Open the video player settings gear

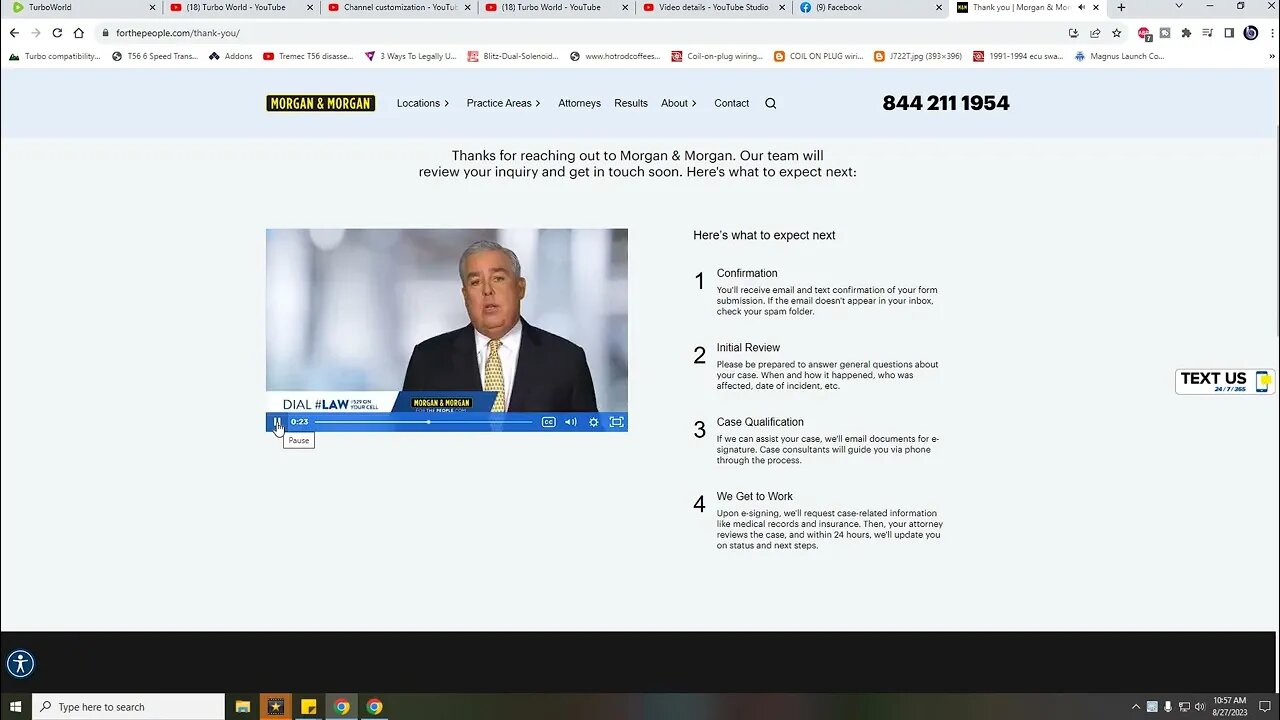point(593,422)
